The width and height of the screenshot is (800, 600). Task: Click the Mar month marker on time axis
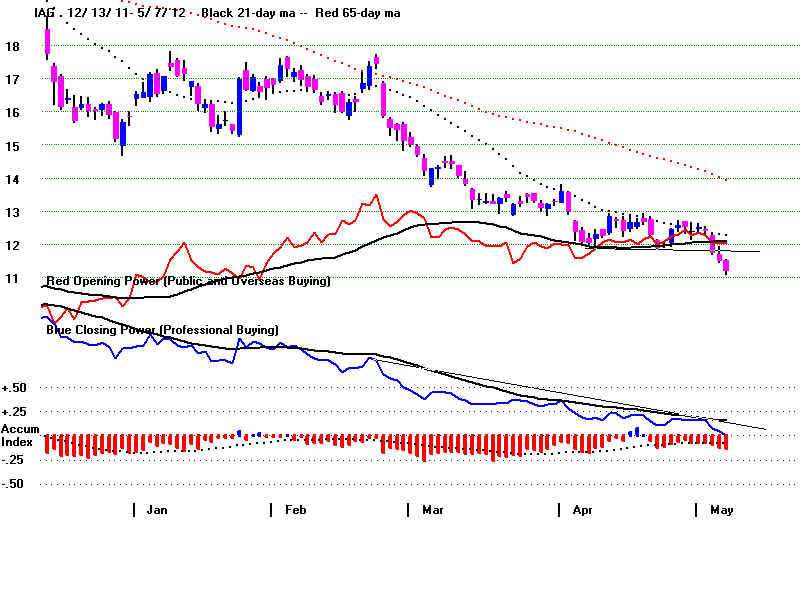(432, 510)
